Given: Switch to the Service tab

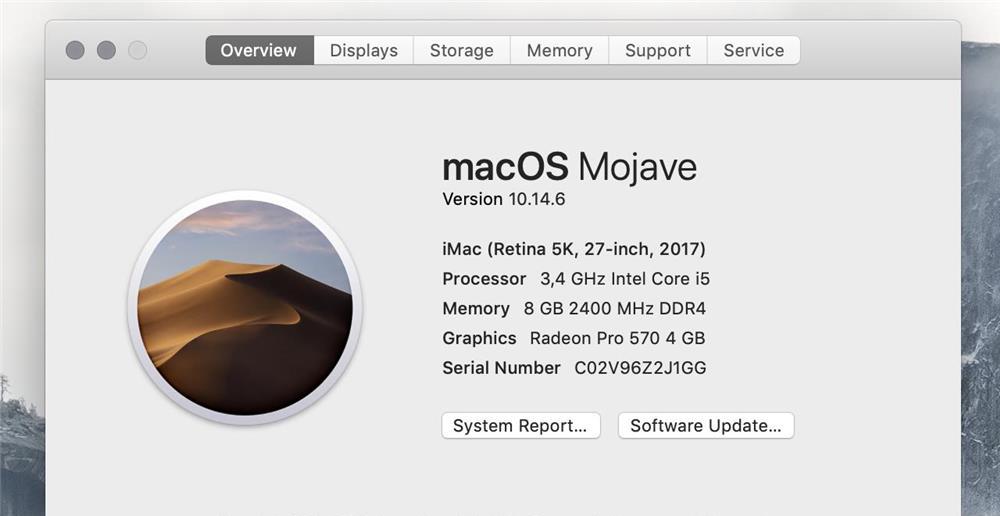Looking at the screenshot, I should pyautogui.click(x=753, y=50).
